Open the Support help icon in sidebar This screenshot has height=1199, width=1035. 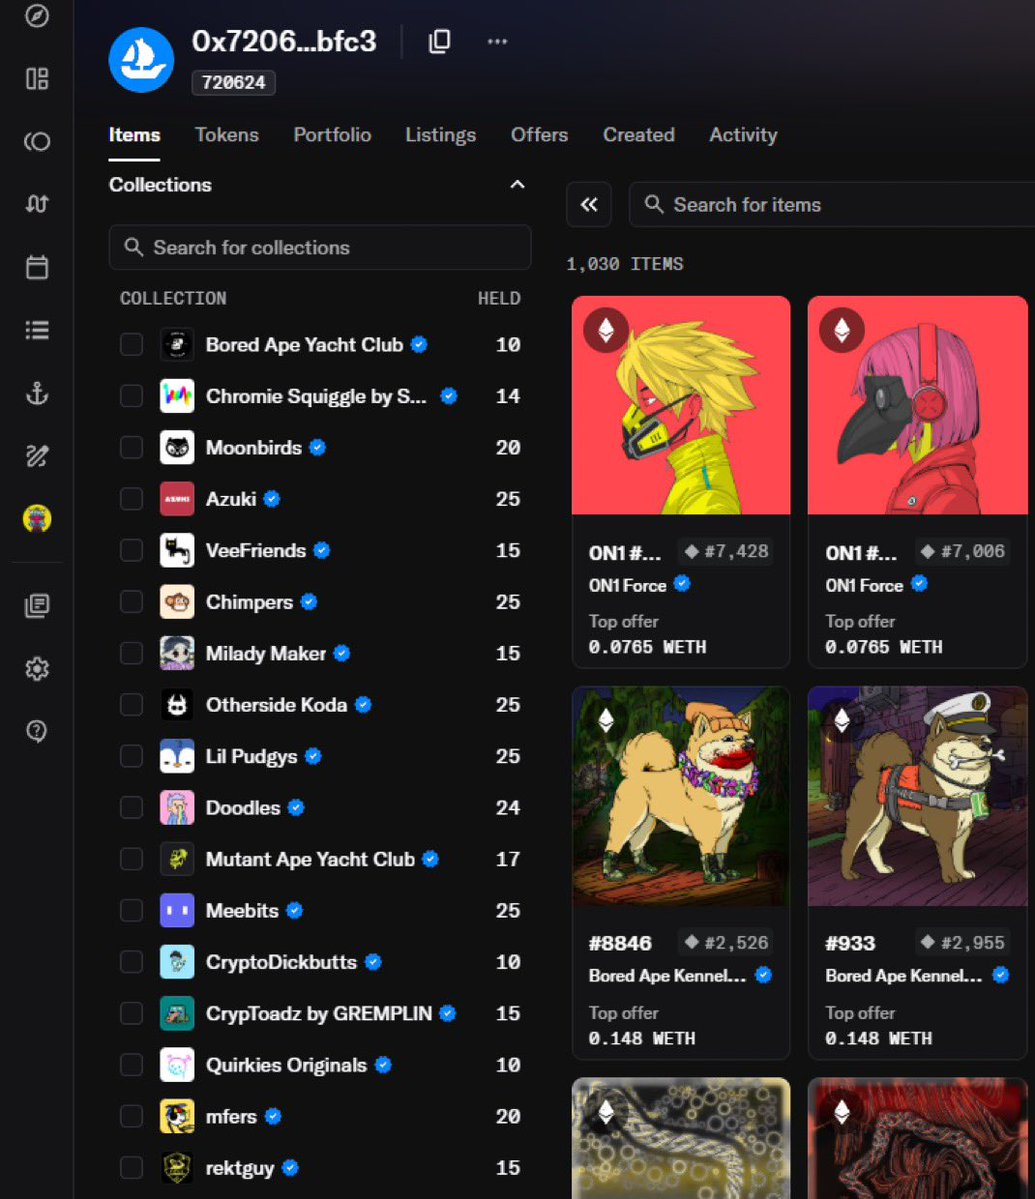pos(37,732)
